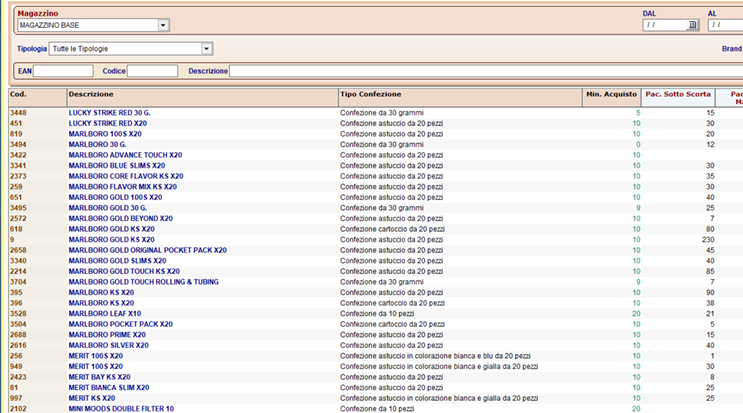Click the Brand label
This screenshot has height=413, width=743.
click(732, 49)
